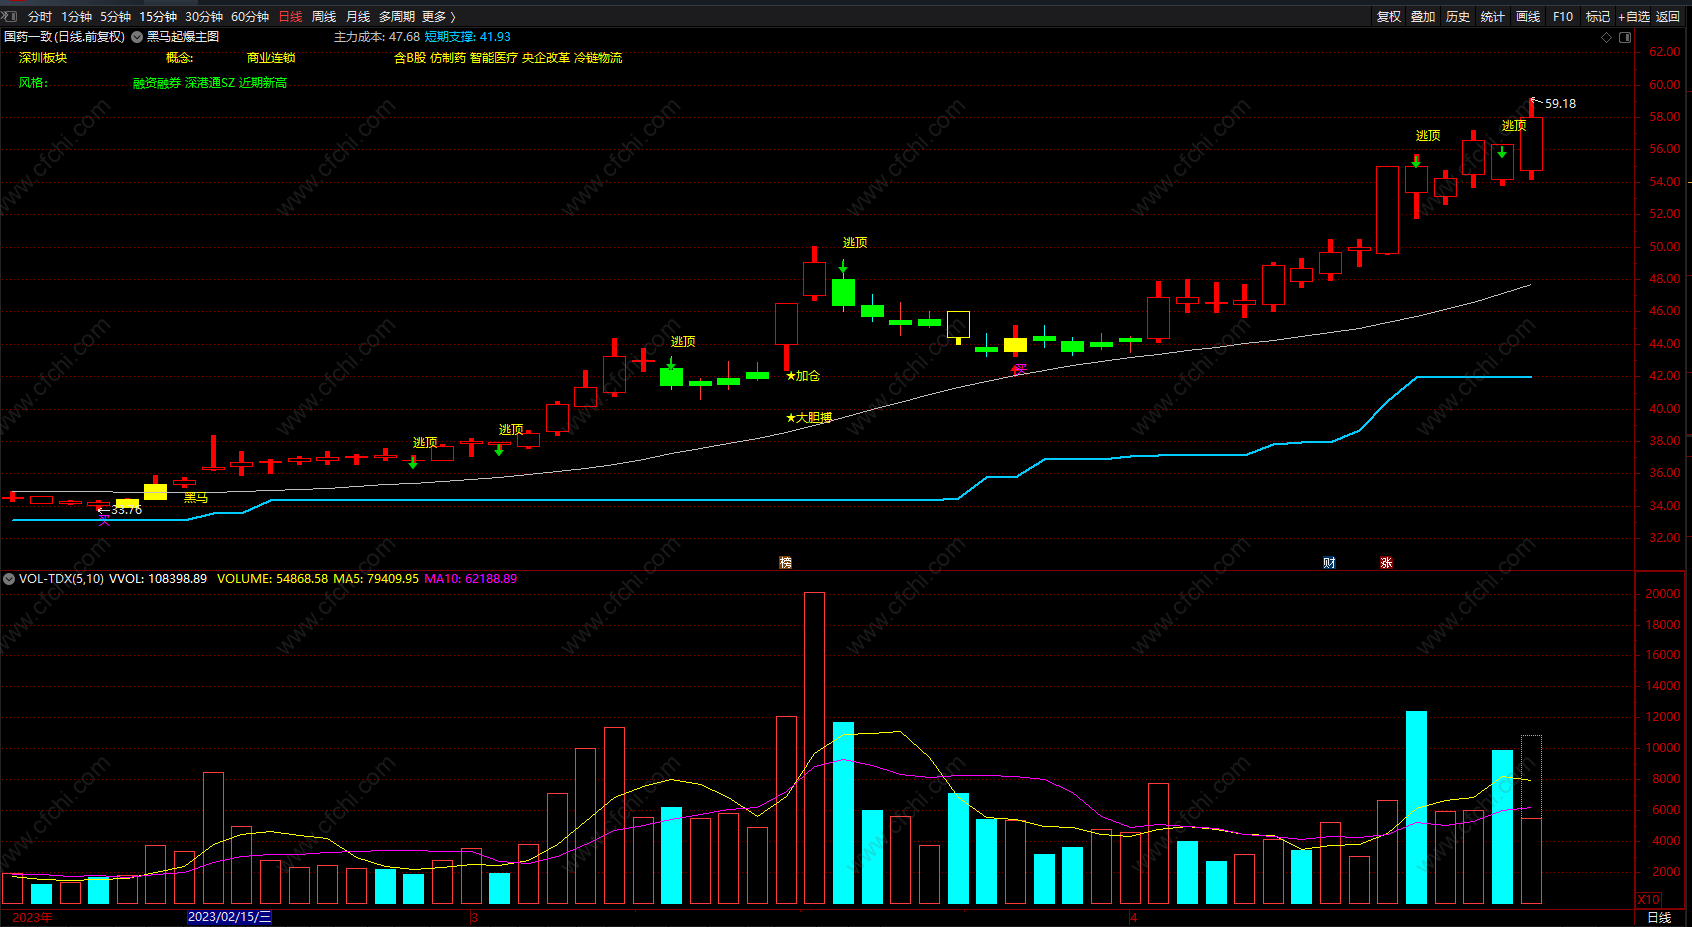Click the 日线 label at bottom-right
This screenshot has width=1692, height=927.
[1659, 918]
